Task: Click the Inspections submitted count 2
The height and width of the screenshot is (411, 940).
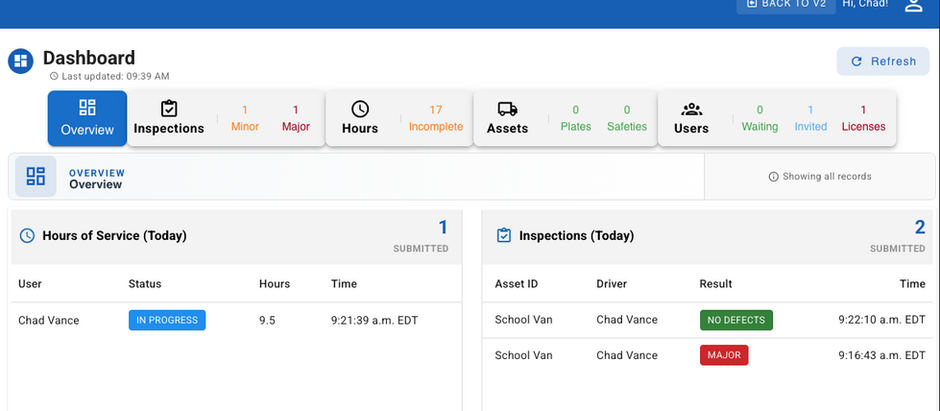Action: pos(920,228)
